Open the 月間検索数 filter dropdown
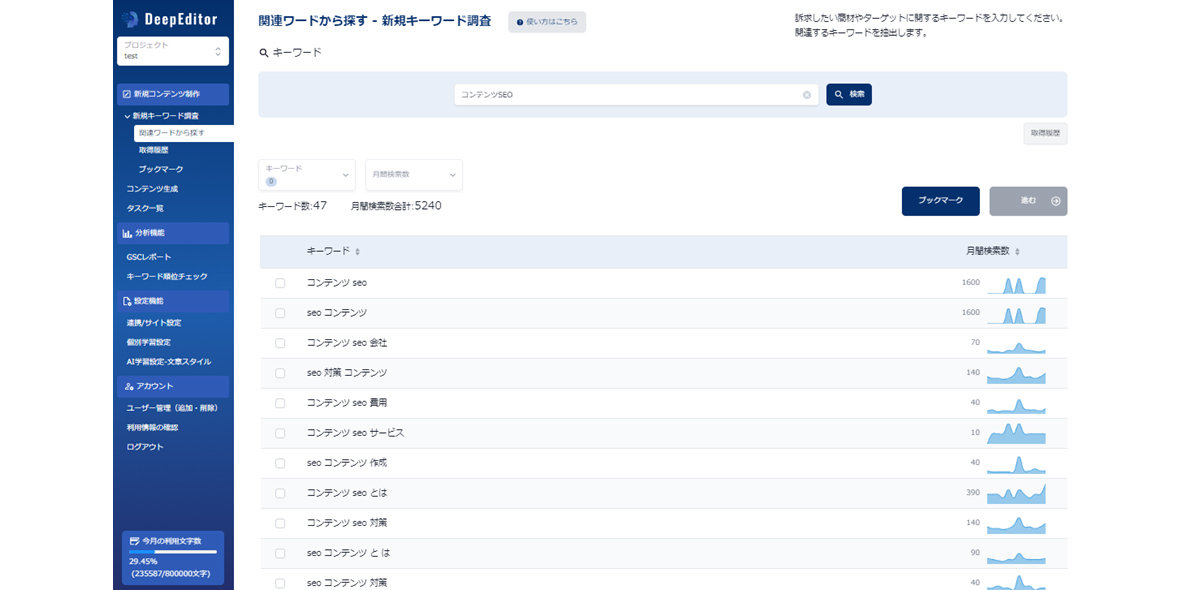 (x=413, y=175)
